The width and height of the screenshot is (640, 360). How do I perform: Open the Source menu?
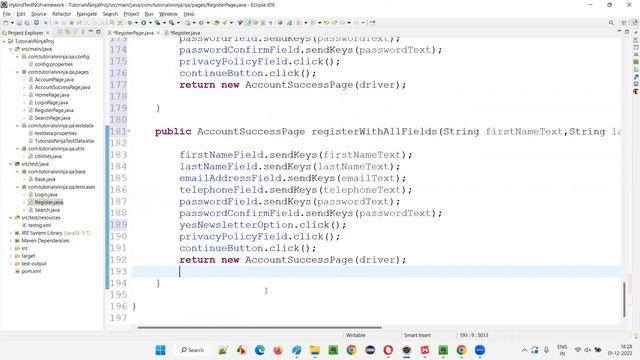39,14
